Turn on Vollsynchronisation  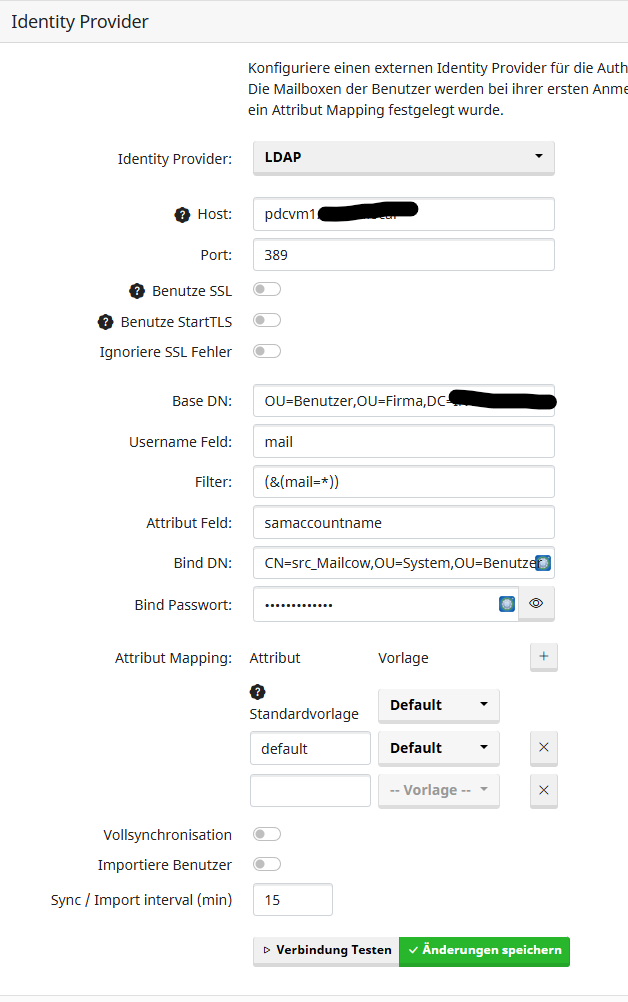tap(267, 834)
